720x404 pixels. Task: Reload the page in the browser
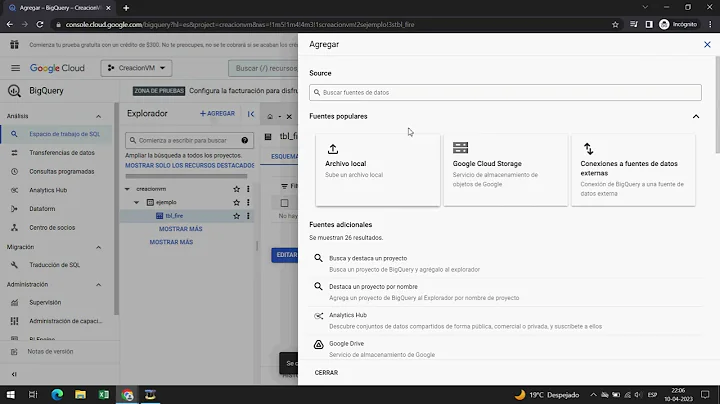[40, 24]
